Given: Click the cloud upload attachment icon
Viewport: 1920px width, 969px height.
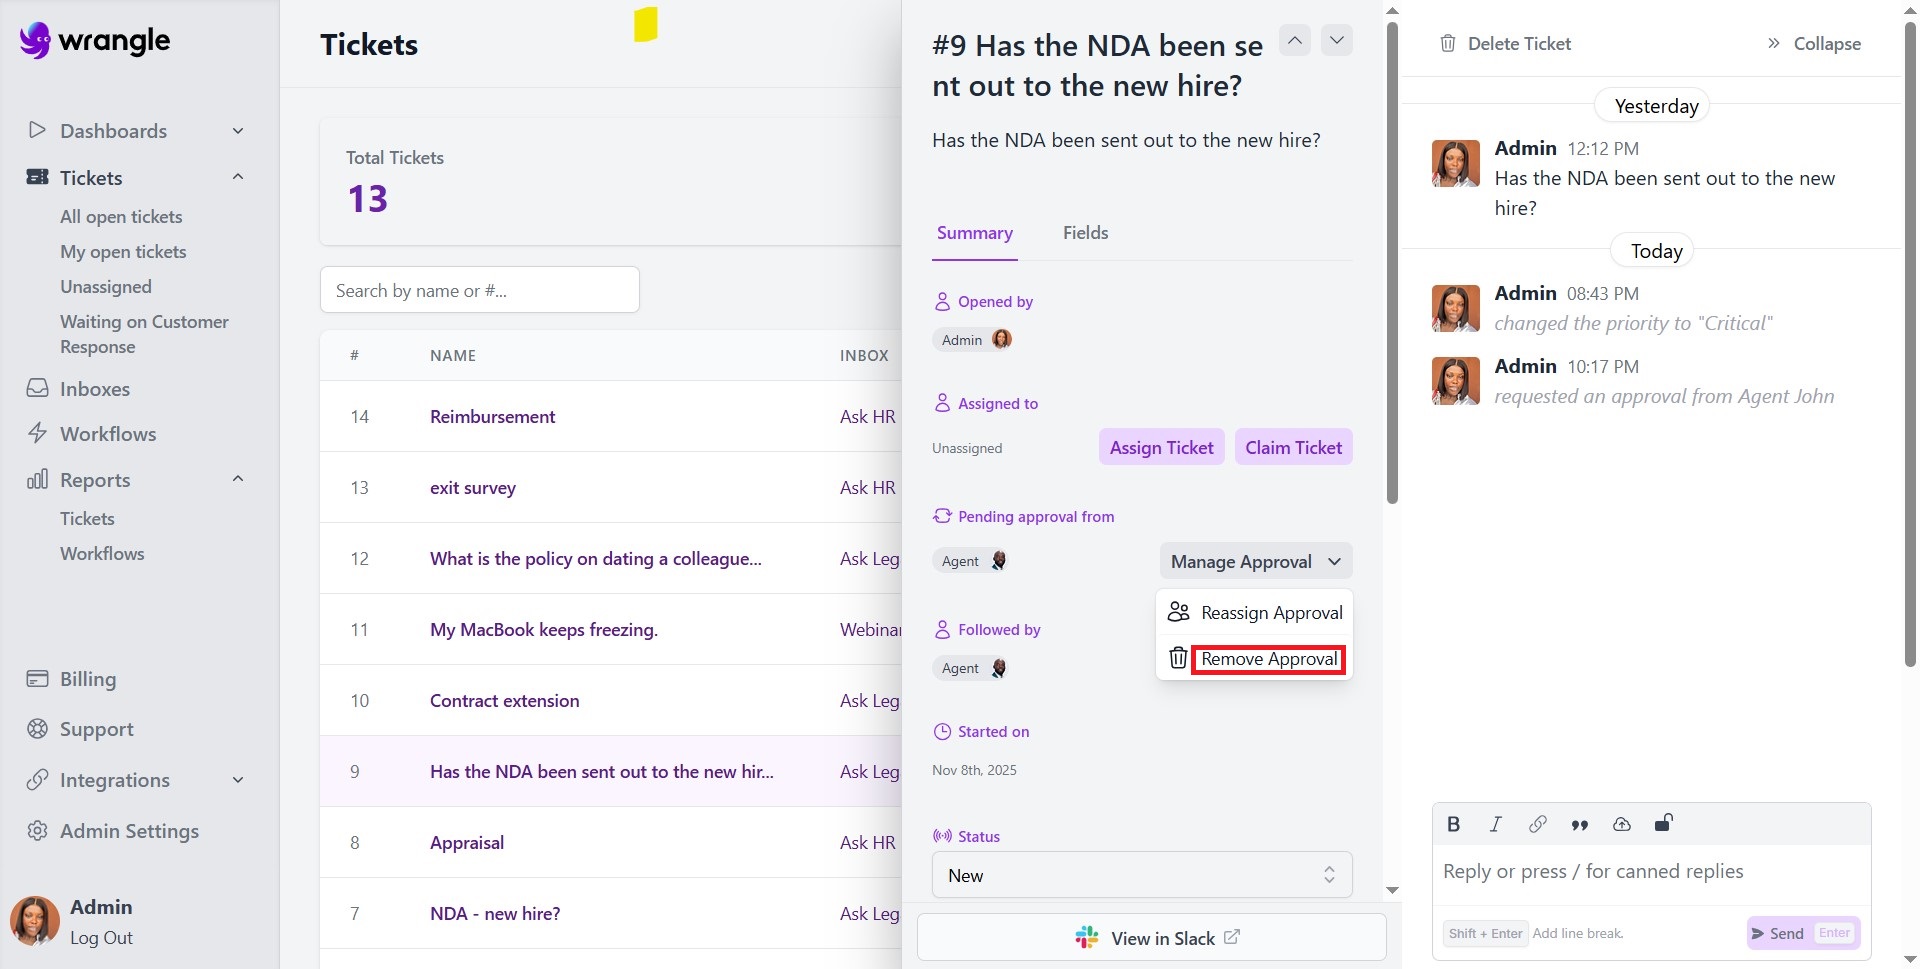Looking at the screenshot, I should point(1621,824).
